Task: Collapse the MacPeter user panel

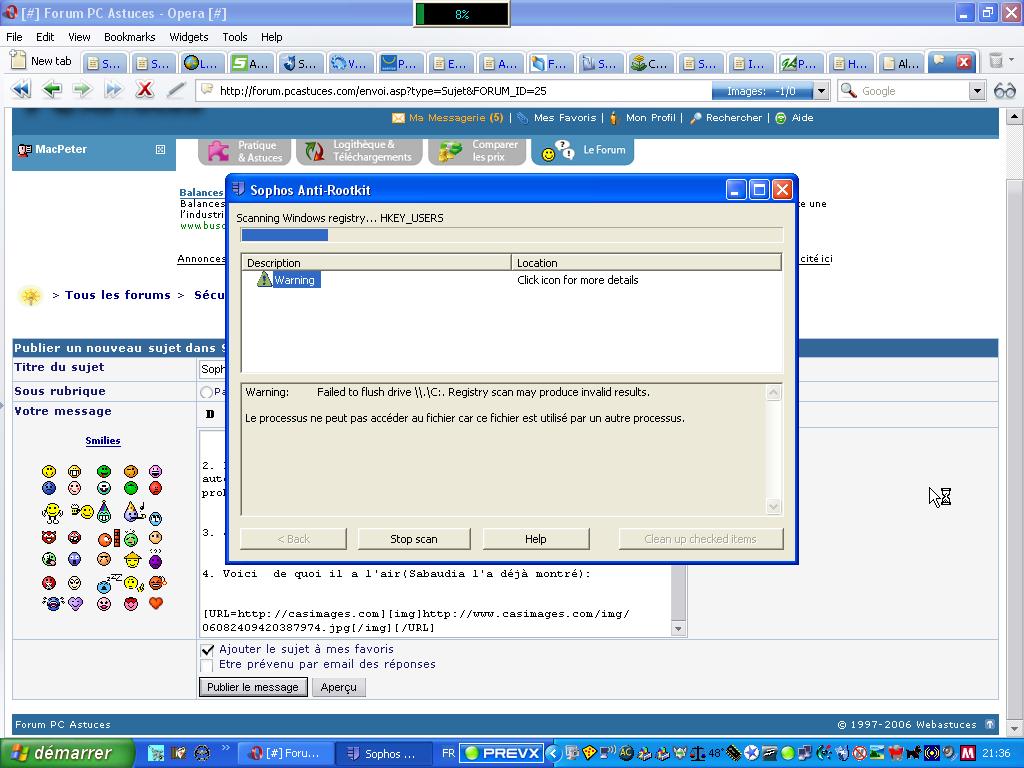Action: click(x=160, y=150)
